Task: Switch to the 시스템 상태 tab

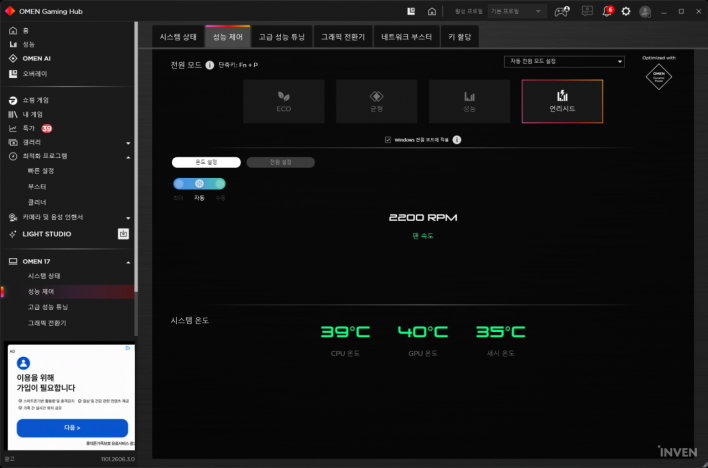Action: (178, 37)
